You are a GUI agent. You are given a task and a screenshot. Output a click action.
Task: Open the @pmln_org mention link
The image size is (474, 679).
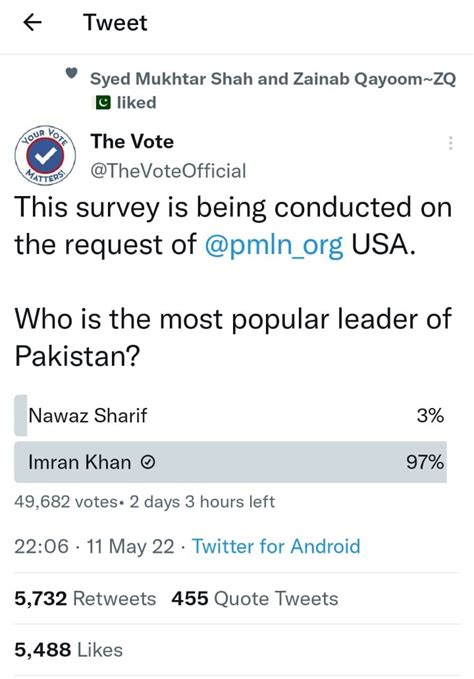[274, 246]
